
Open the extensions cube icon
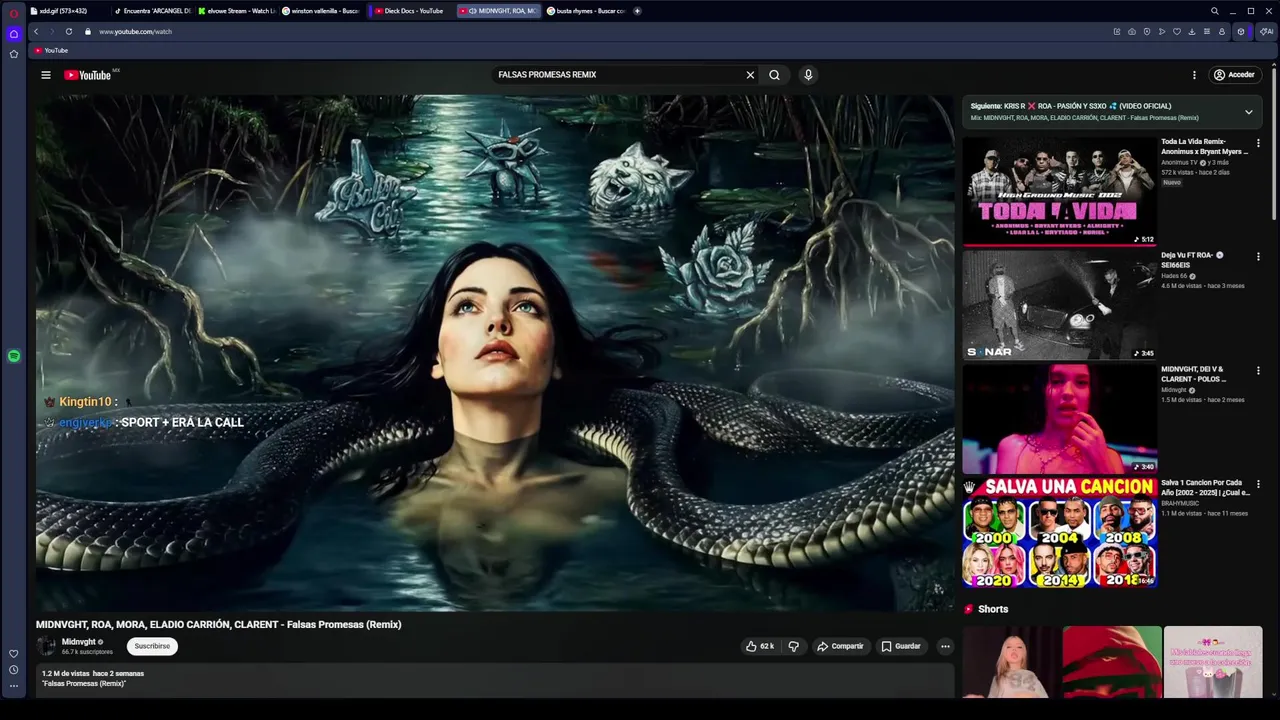coord(1240,31)
